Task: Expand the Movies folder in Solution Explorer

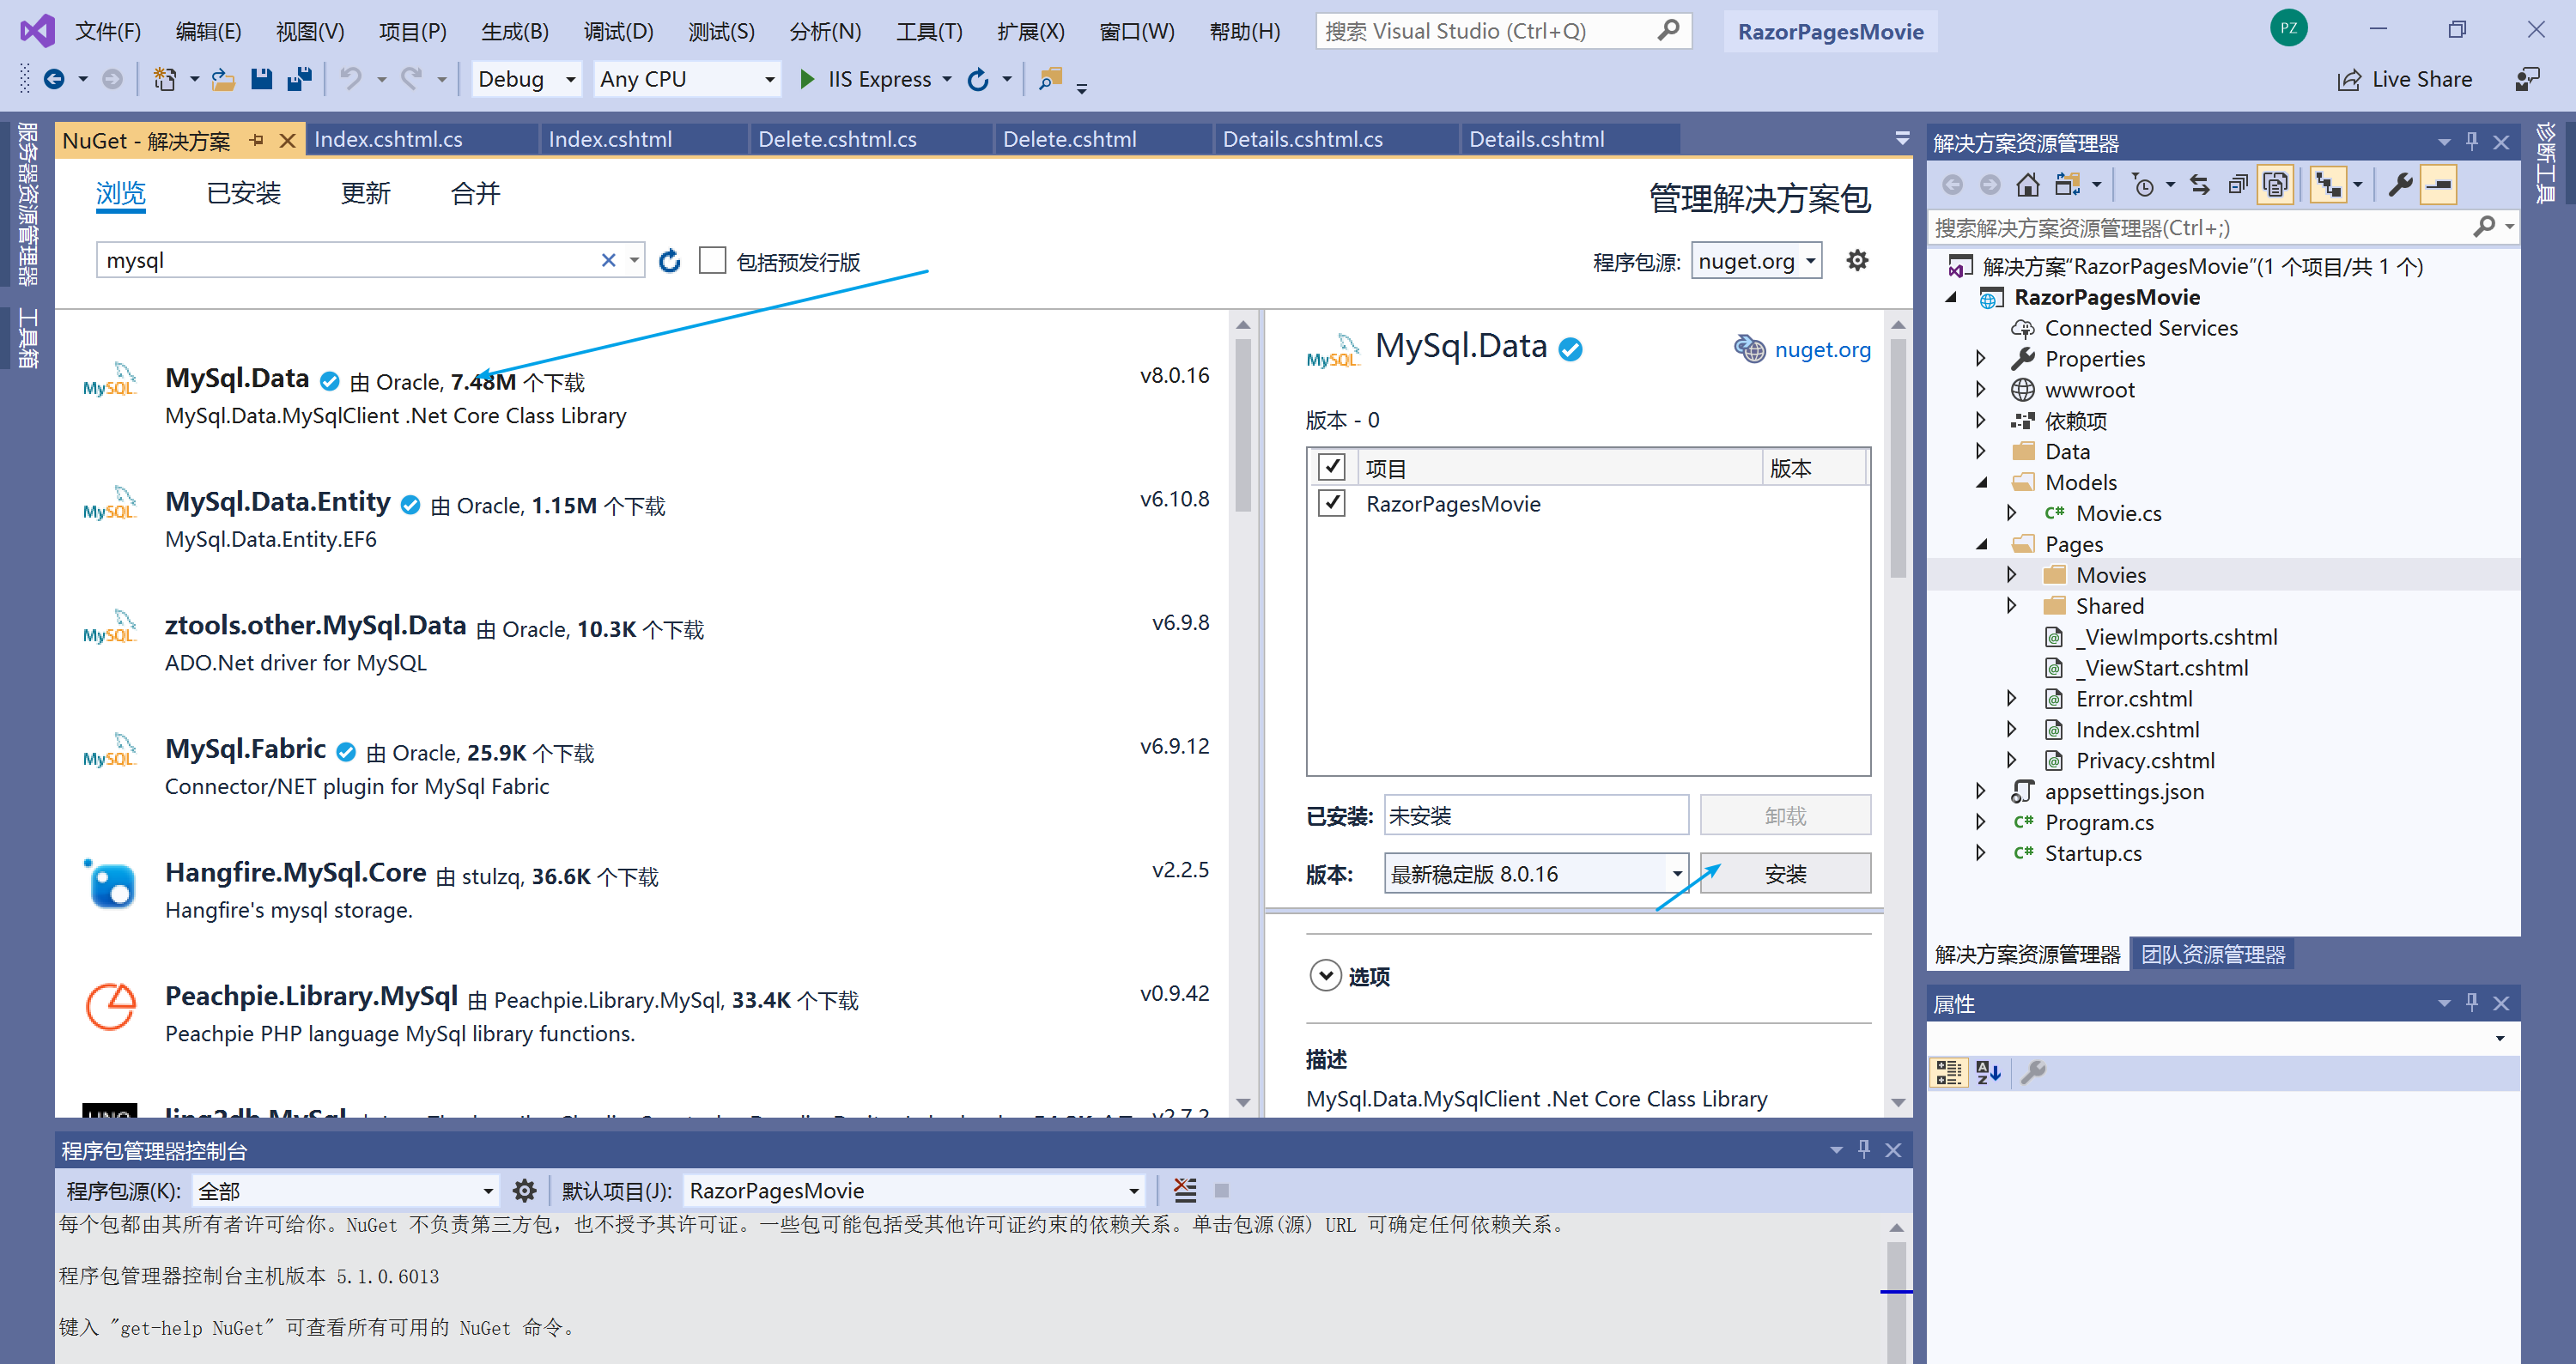Action: click(2012, 575)
